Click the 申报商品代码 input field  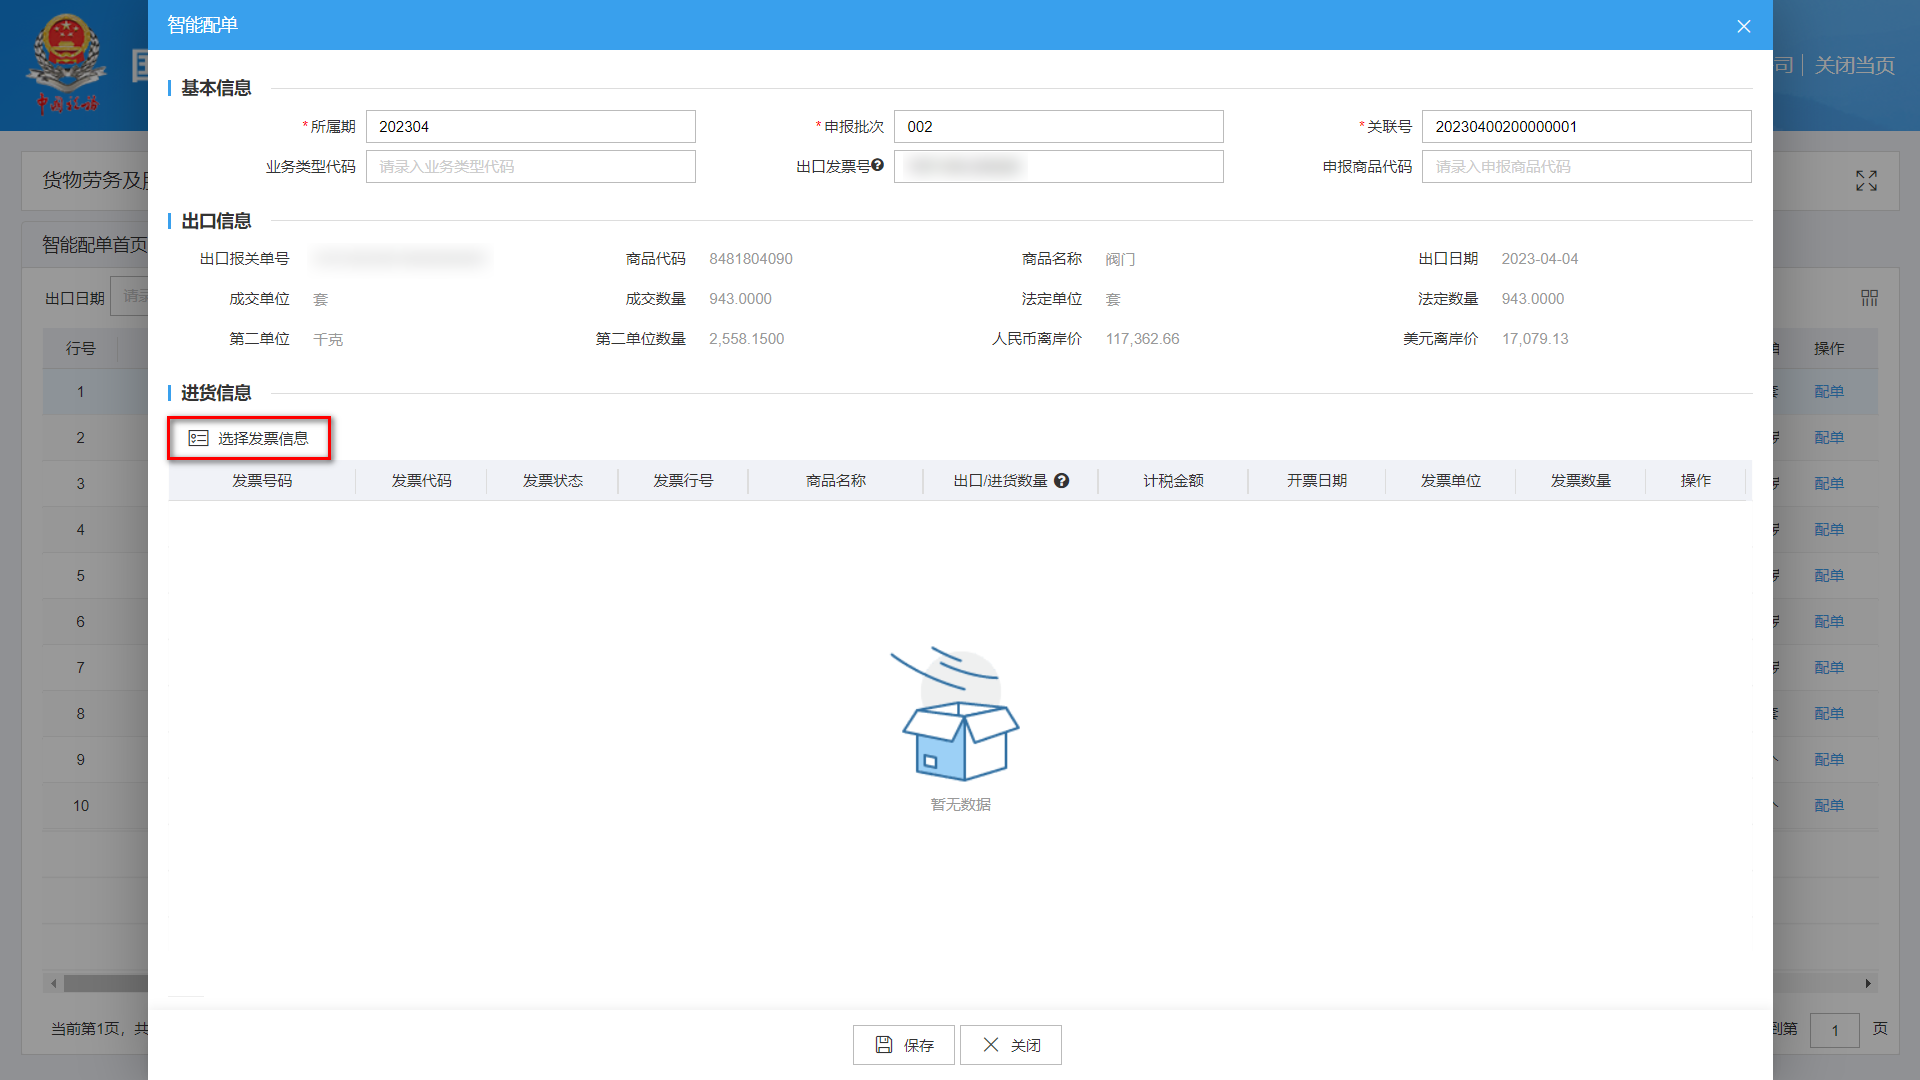point(1586,165)
